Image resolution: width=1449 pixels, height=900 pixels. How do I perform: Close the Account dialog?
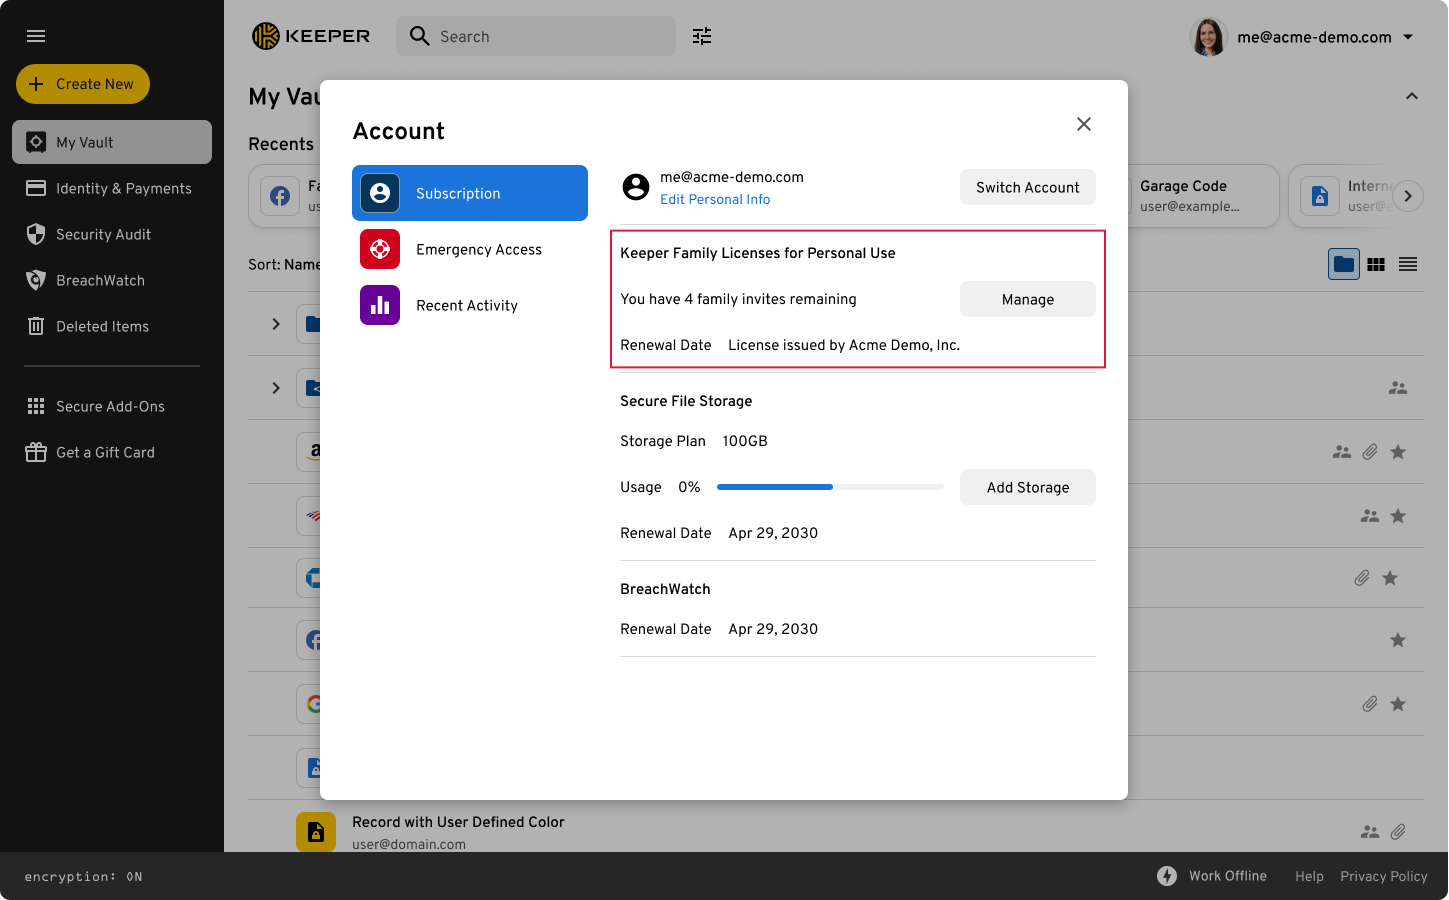[1083, 124]
